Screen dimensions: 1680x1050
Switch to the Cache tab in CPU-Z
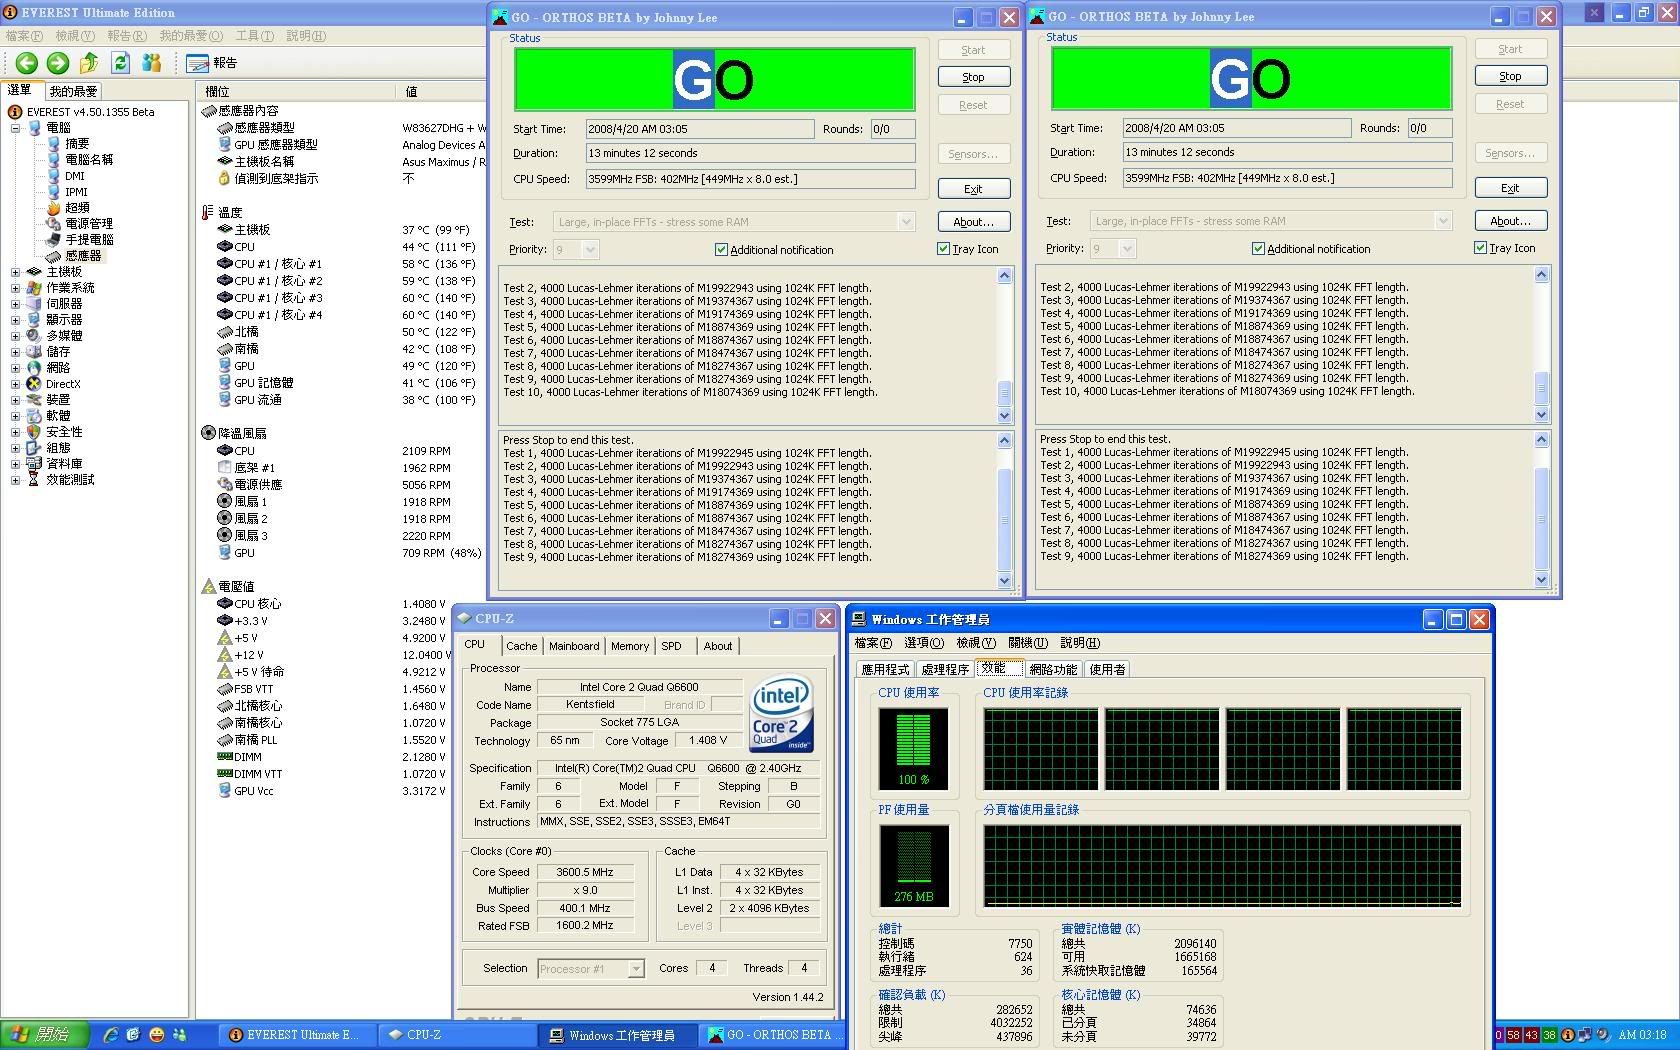pyautogui.click(x=521, y=646)
